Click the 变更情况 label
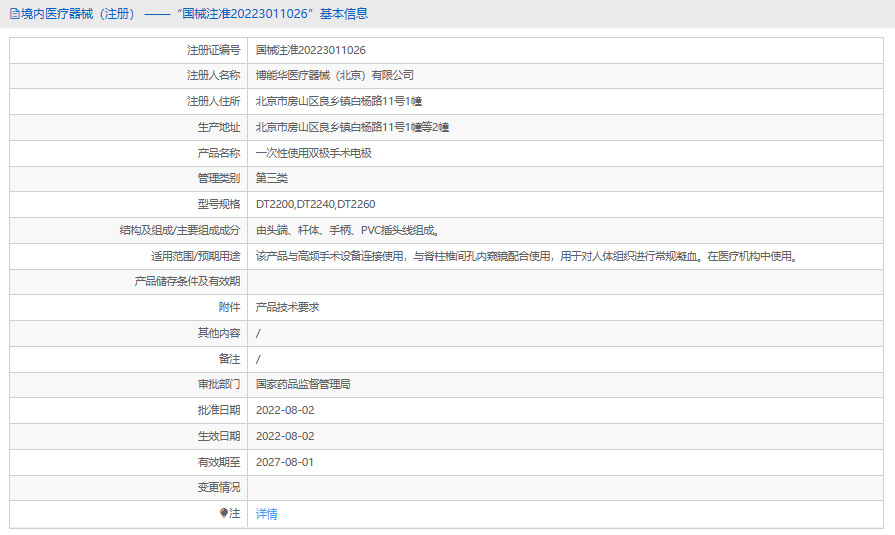The width and height of the screenshot is (895, 535). pyautogui.click(x=219, y=488)
